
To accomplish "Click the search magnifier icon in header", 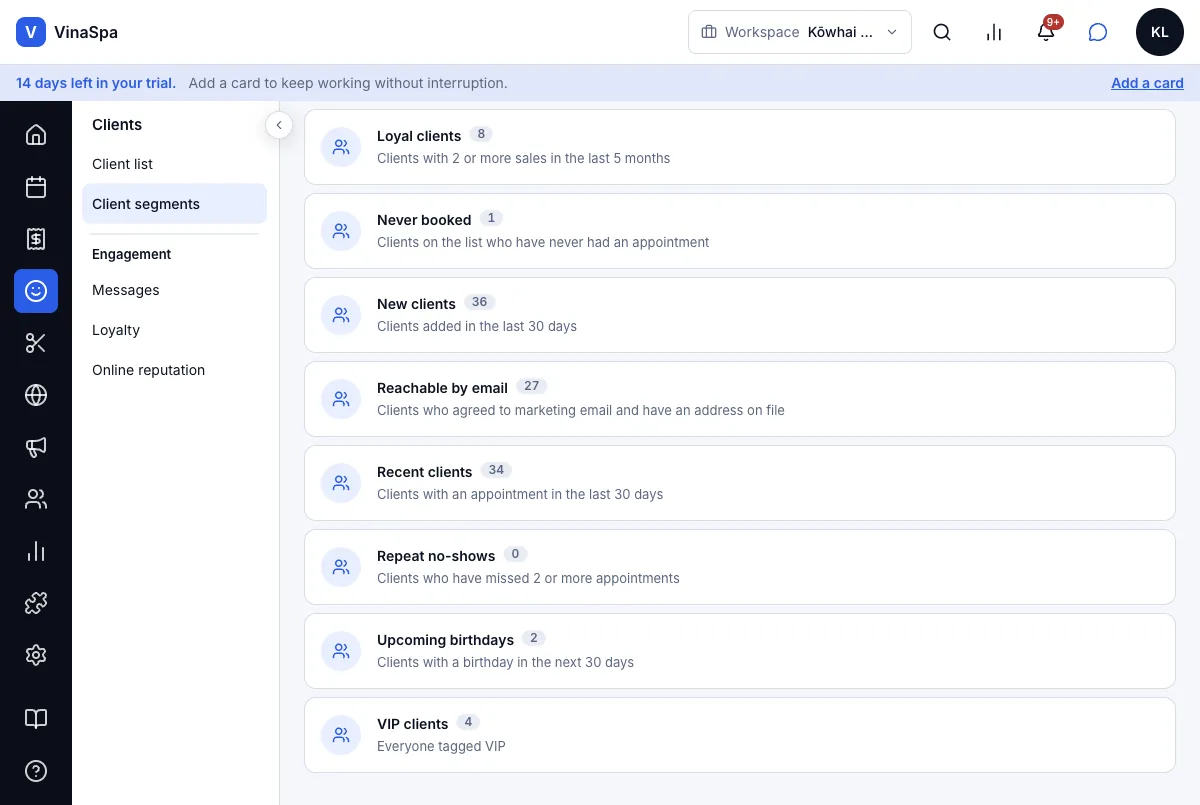I will tap(942, 32).
